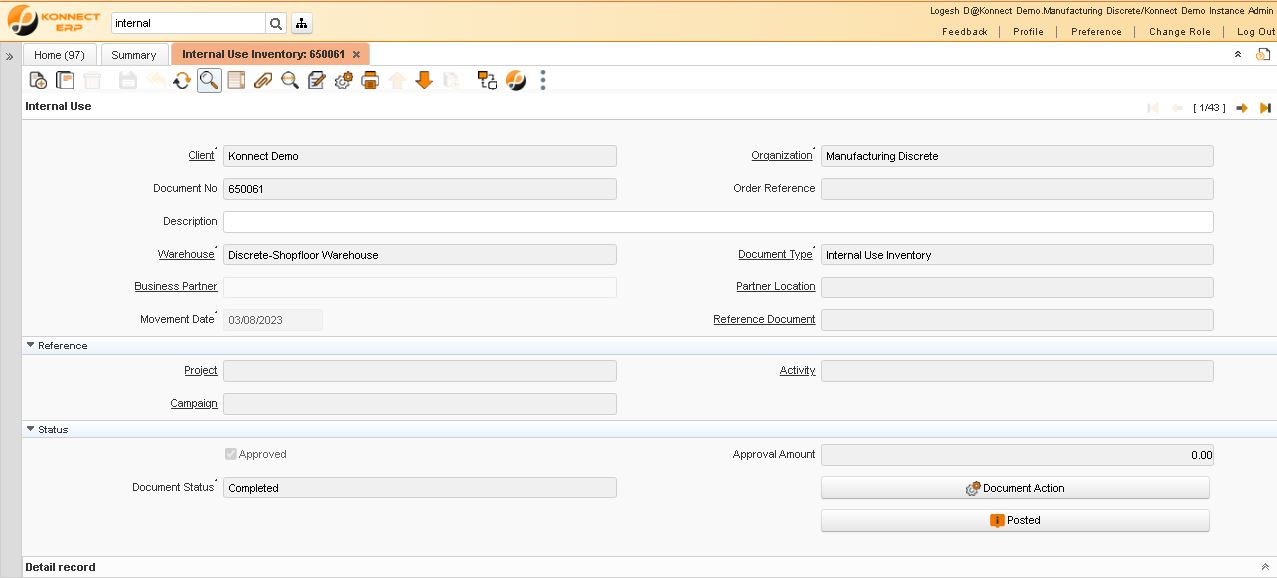1277x578 pixels.
Task: Collapse the Status section
Action: (x=31, y=430)
